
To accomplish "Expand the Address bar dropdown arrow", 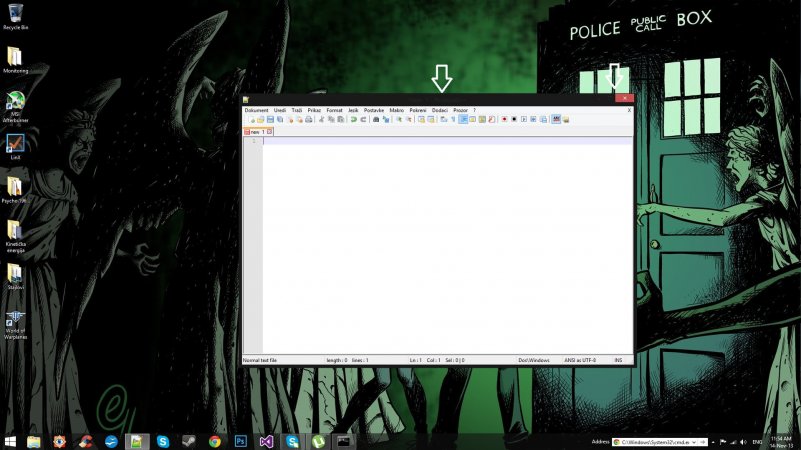I will (694, 442).
